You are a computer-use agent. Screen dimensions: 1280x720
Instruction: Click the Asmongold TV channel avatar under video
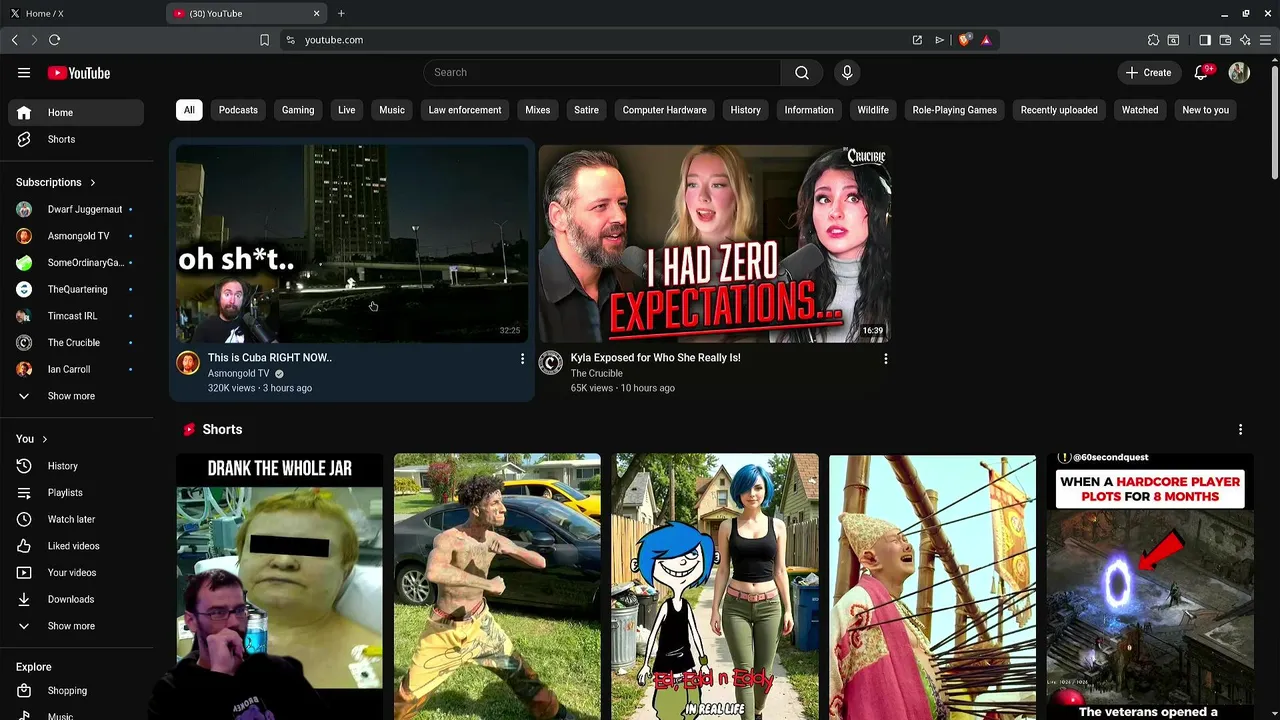pyautogui.click(x=188, y=362)
